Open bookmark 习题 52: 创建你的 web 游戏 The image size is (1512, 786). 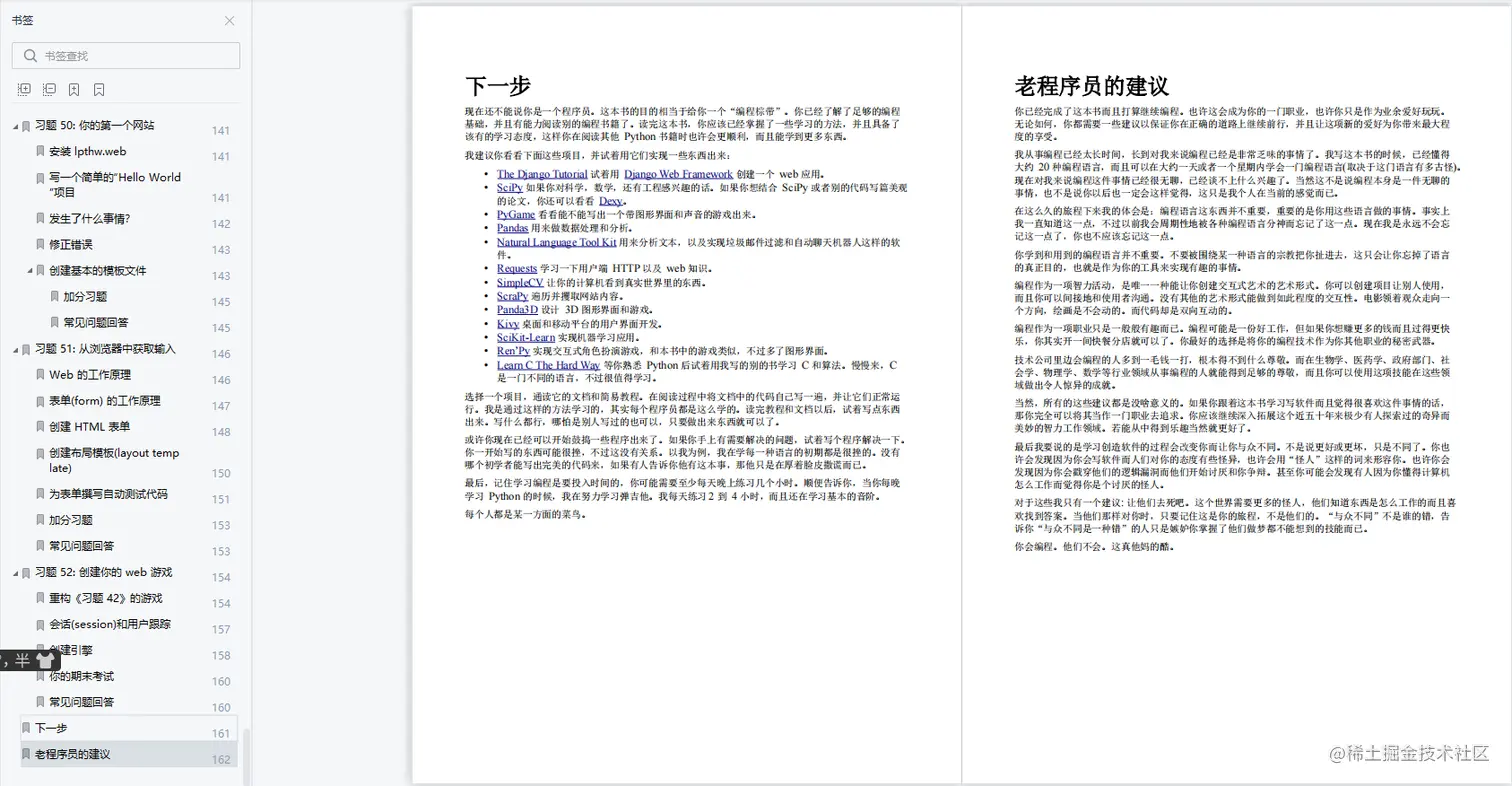103,572
